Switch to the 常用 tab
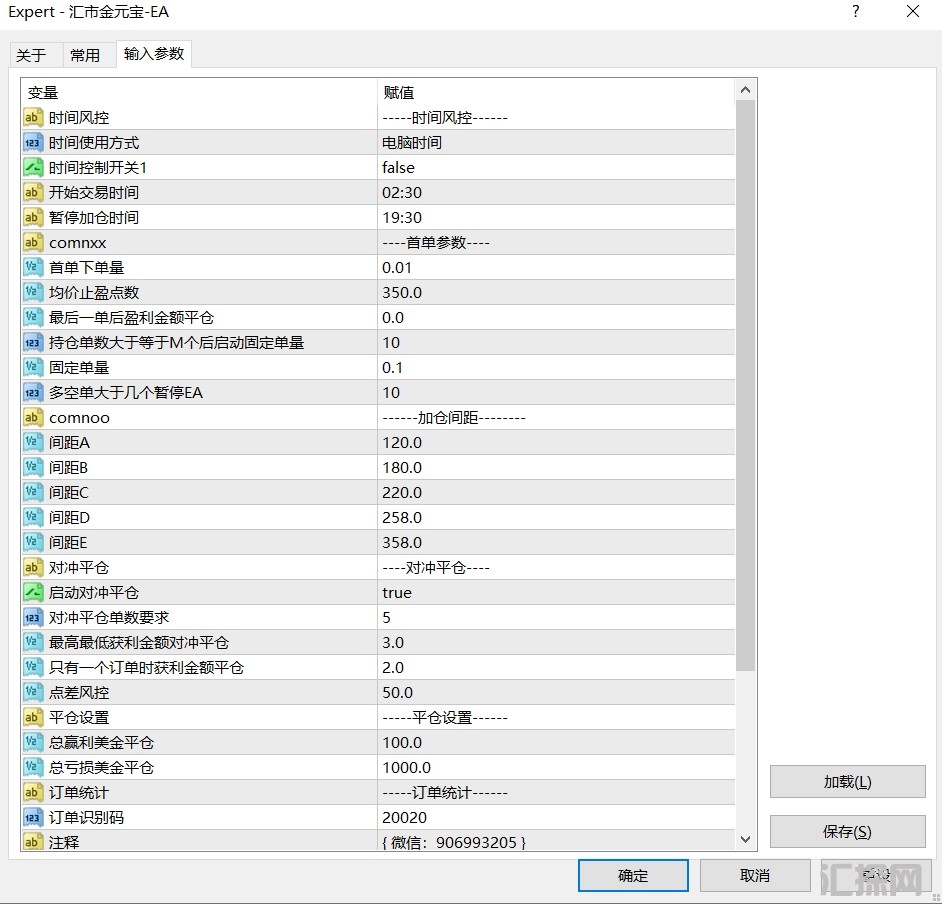 click(85, 55)
